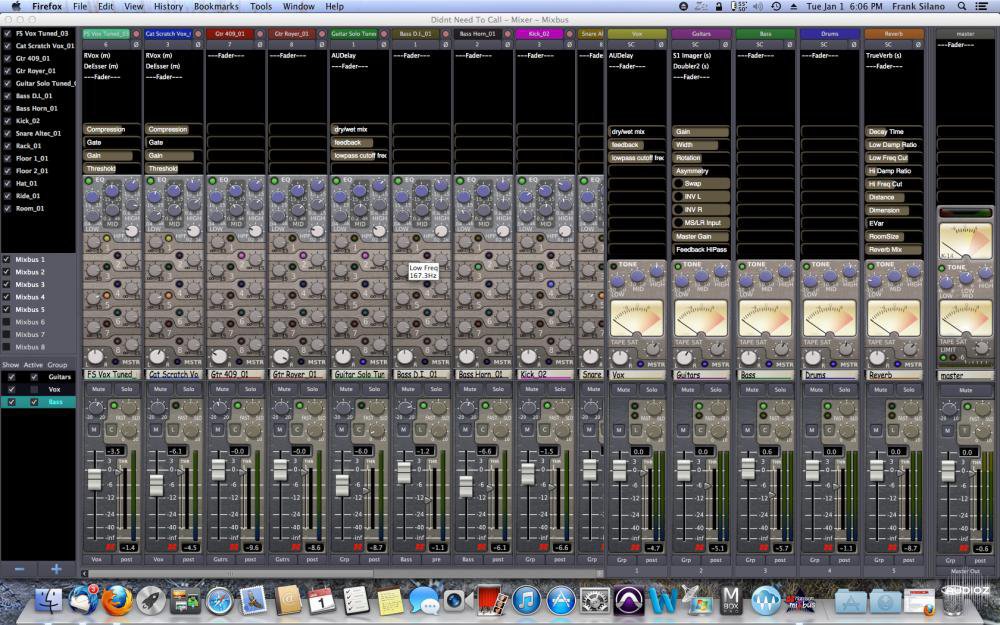The width and height of the screenshot is (1000, 625).
Task: Solo the Reverb bus
Action: pyautogui.click(x=911, y=388)
